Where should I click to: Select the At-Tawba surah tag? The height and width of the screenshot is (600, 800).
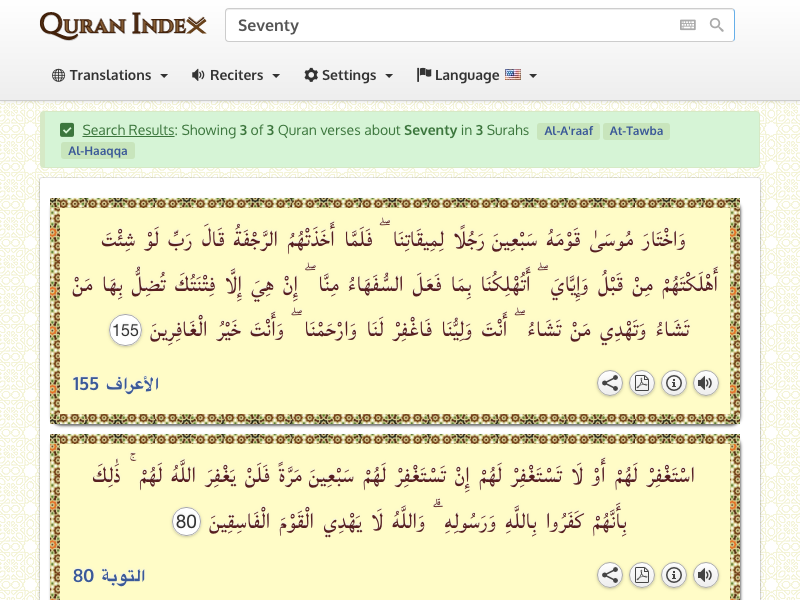tap(636, 131)
